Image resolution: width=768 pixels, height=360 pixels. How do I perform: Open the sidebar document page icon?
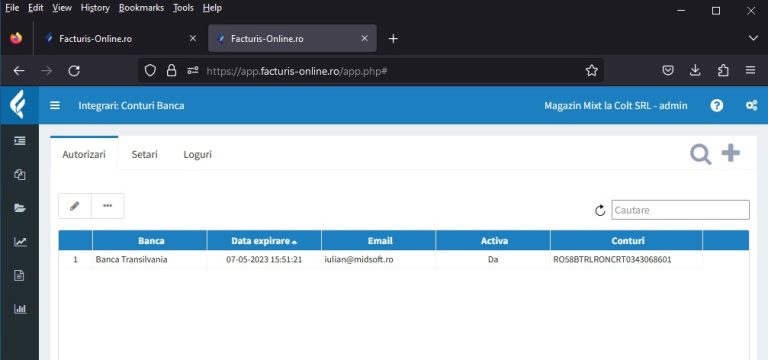coord(20,275)
